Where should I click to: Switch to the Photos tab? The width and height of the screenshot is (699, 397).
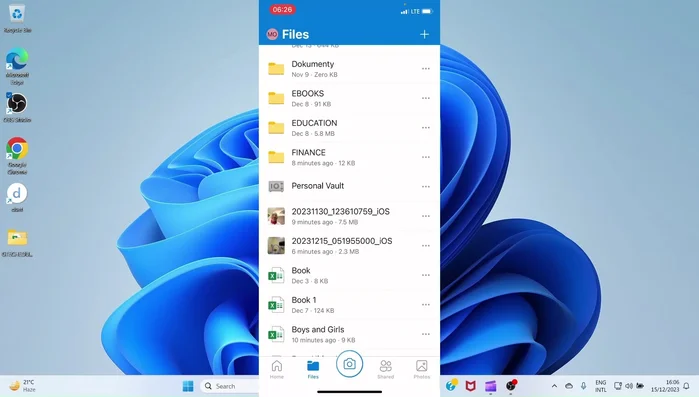pyautogui.click(x=421, y=369)
